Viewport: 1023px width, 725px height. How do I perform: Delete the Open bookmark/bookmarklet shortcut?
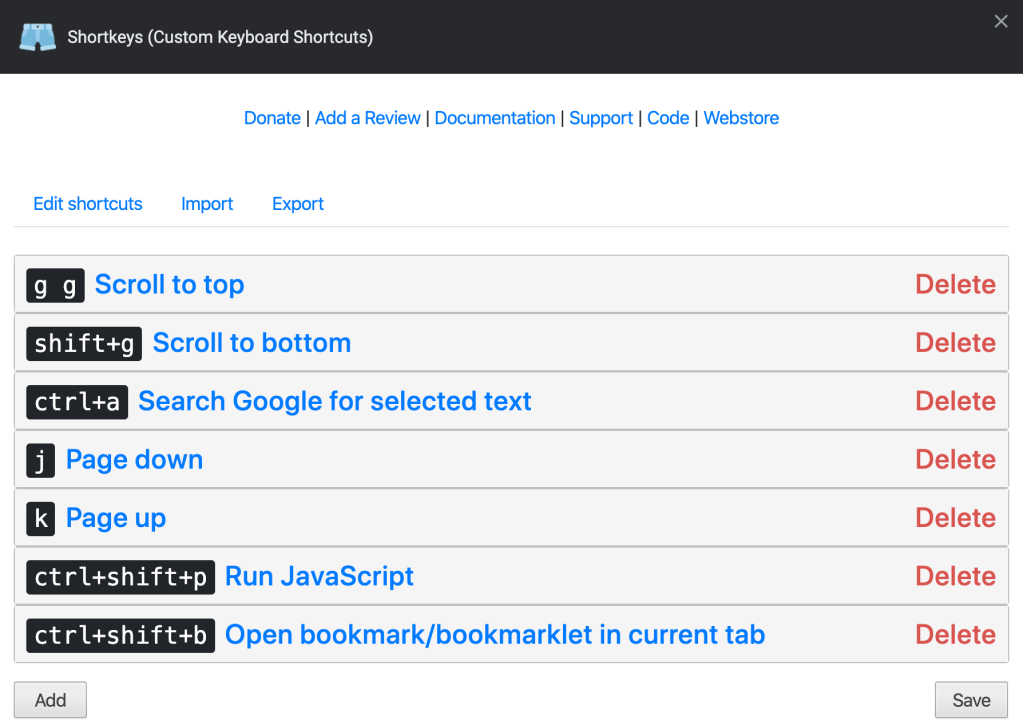pyautogui.click(x=955, y=635)
